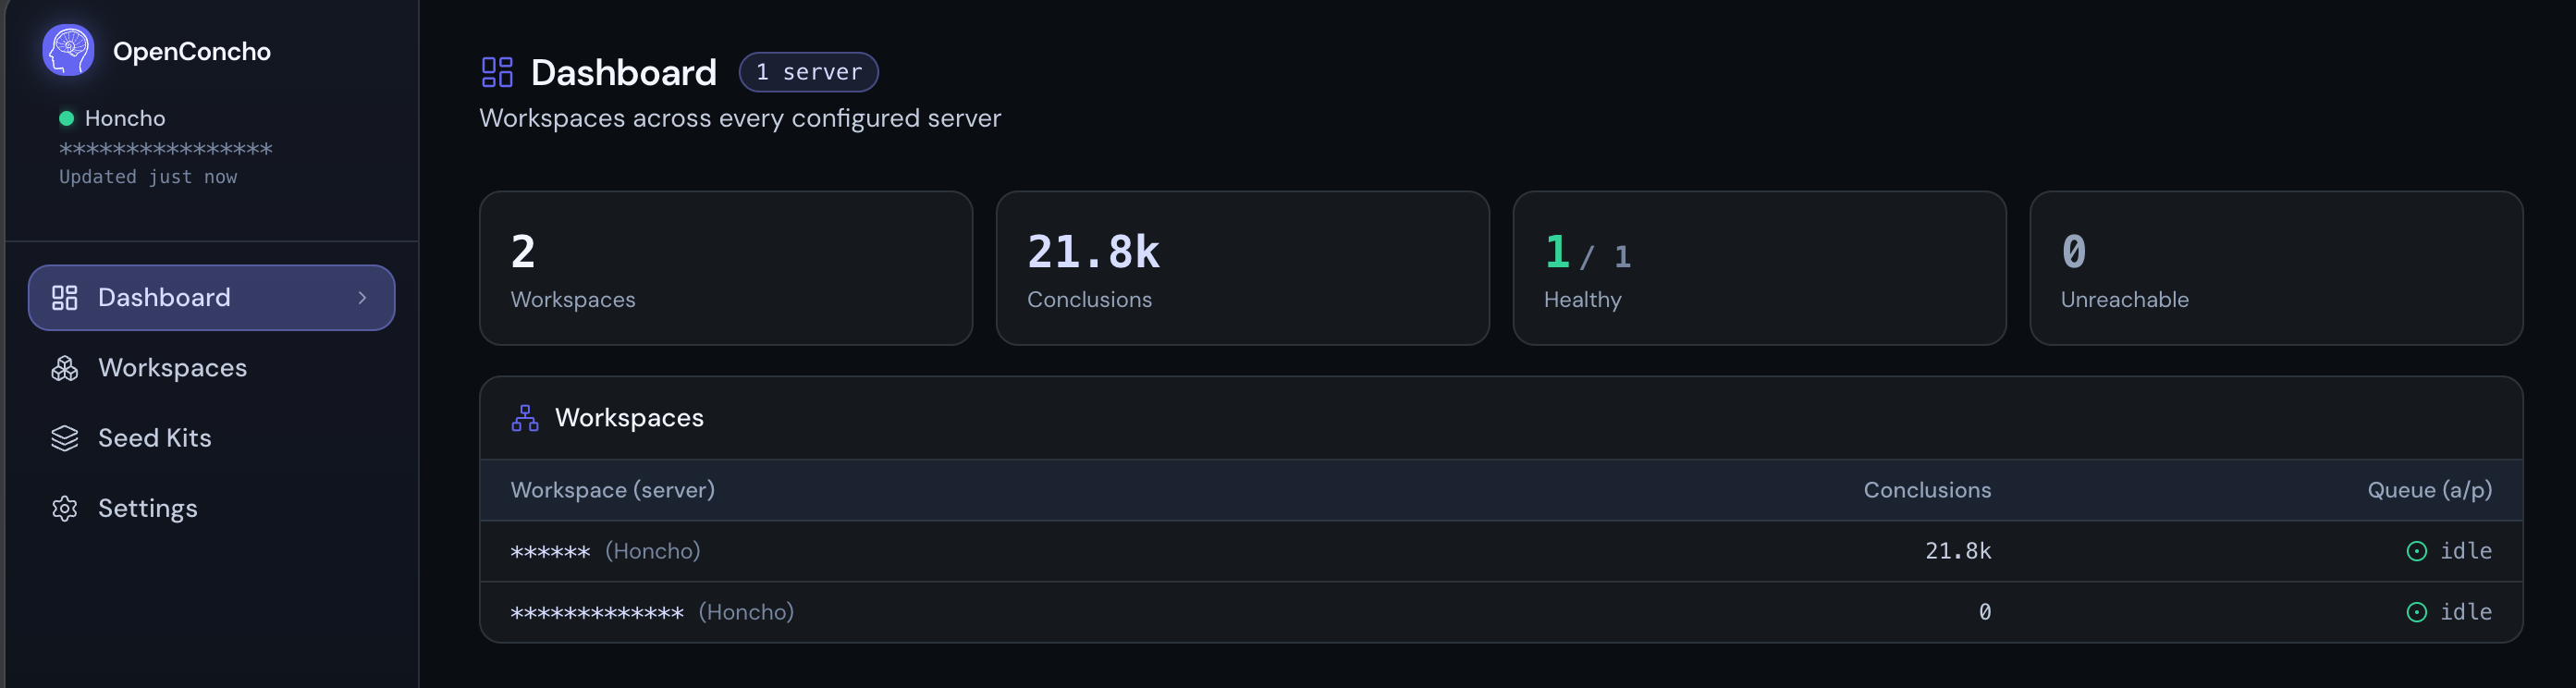Click the Dashboard header grid icon

click(497, 72)
